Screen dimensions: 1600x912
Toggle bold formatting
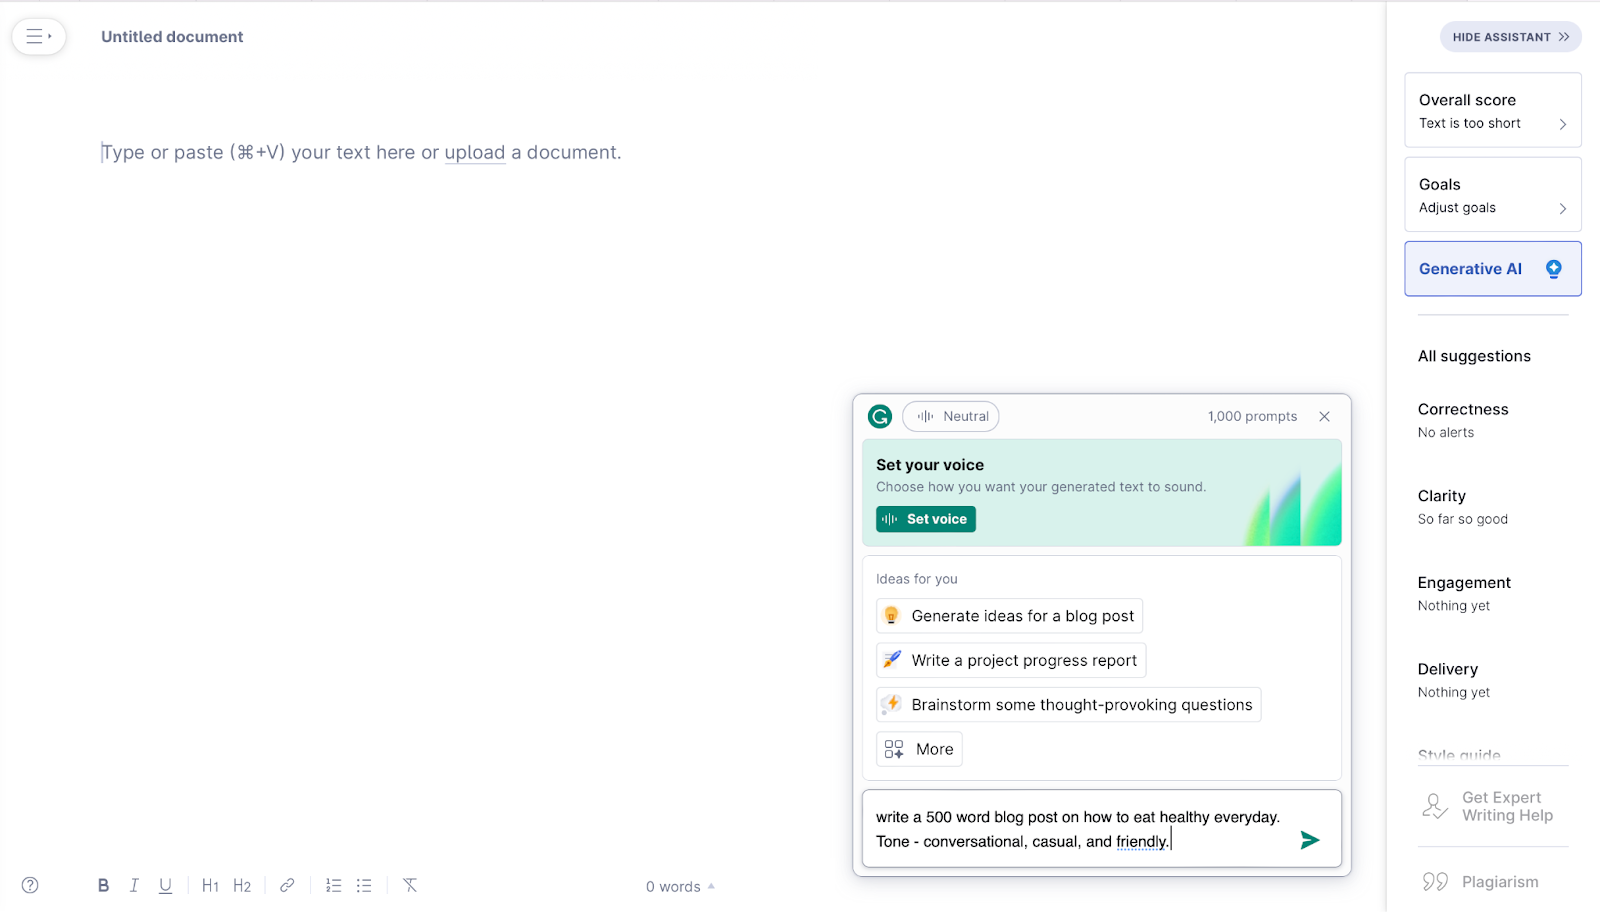[103, 885]
